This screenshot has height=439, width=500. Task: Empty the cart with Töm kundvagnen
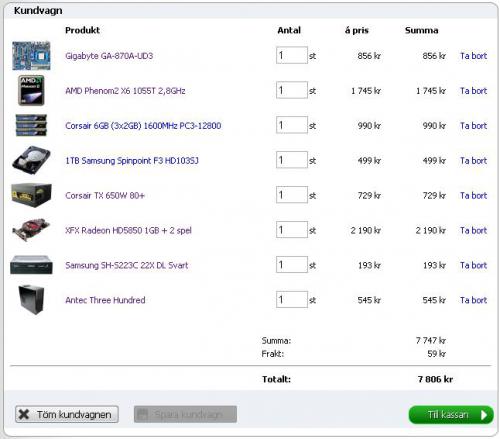coord(67,414)
